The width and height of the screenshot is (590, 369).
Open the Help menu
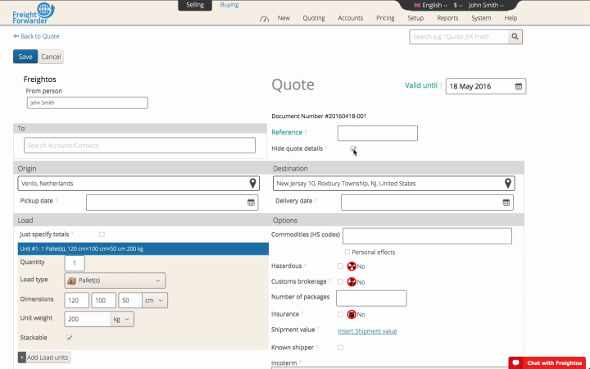tap(511, 18)
